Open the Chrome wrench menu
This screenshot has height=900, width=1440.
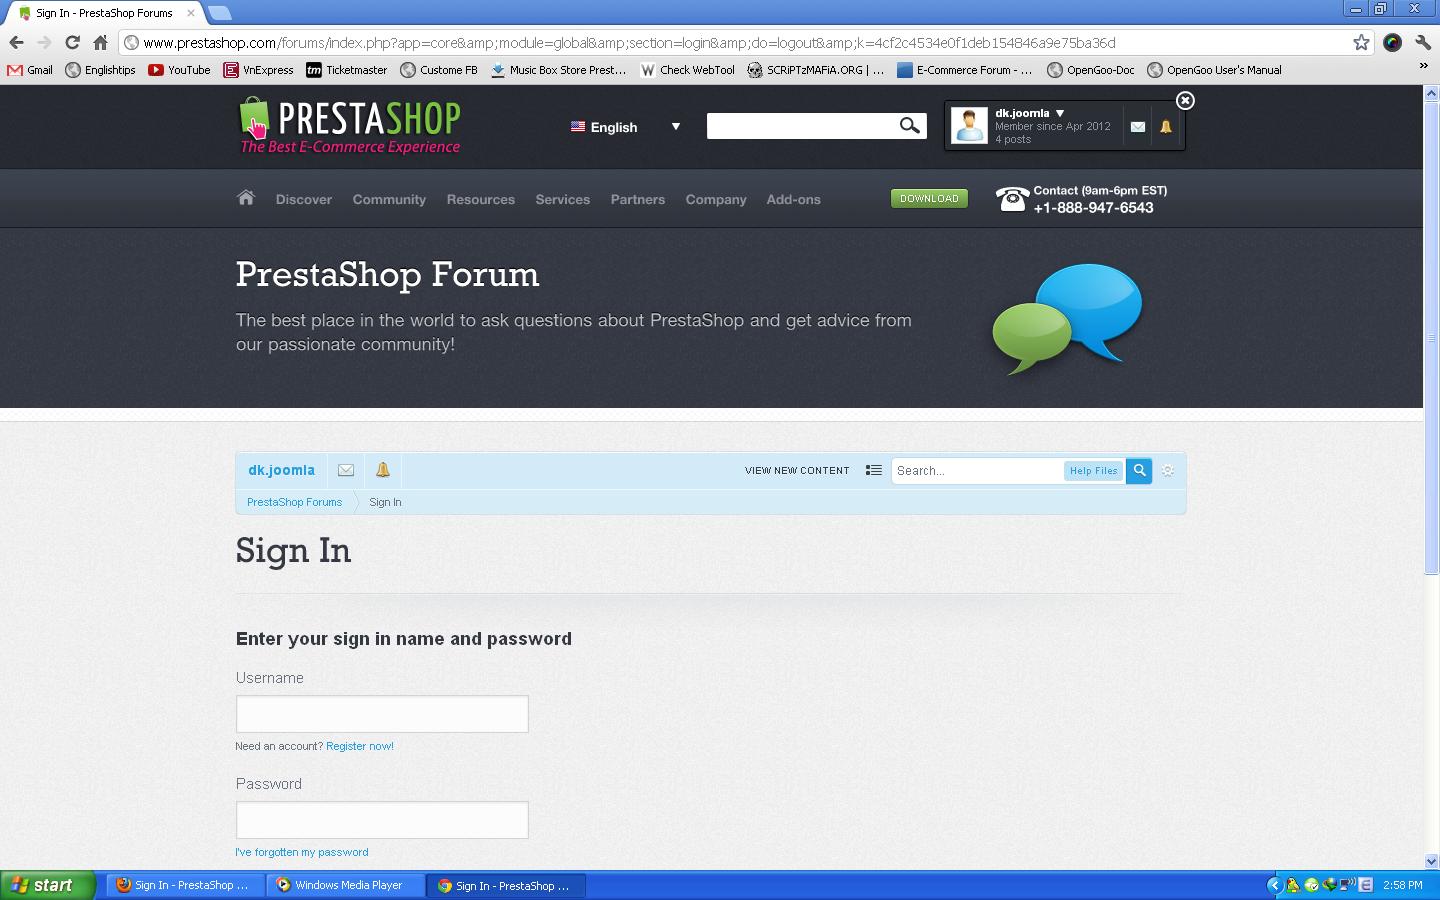coord(1423,42)
